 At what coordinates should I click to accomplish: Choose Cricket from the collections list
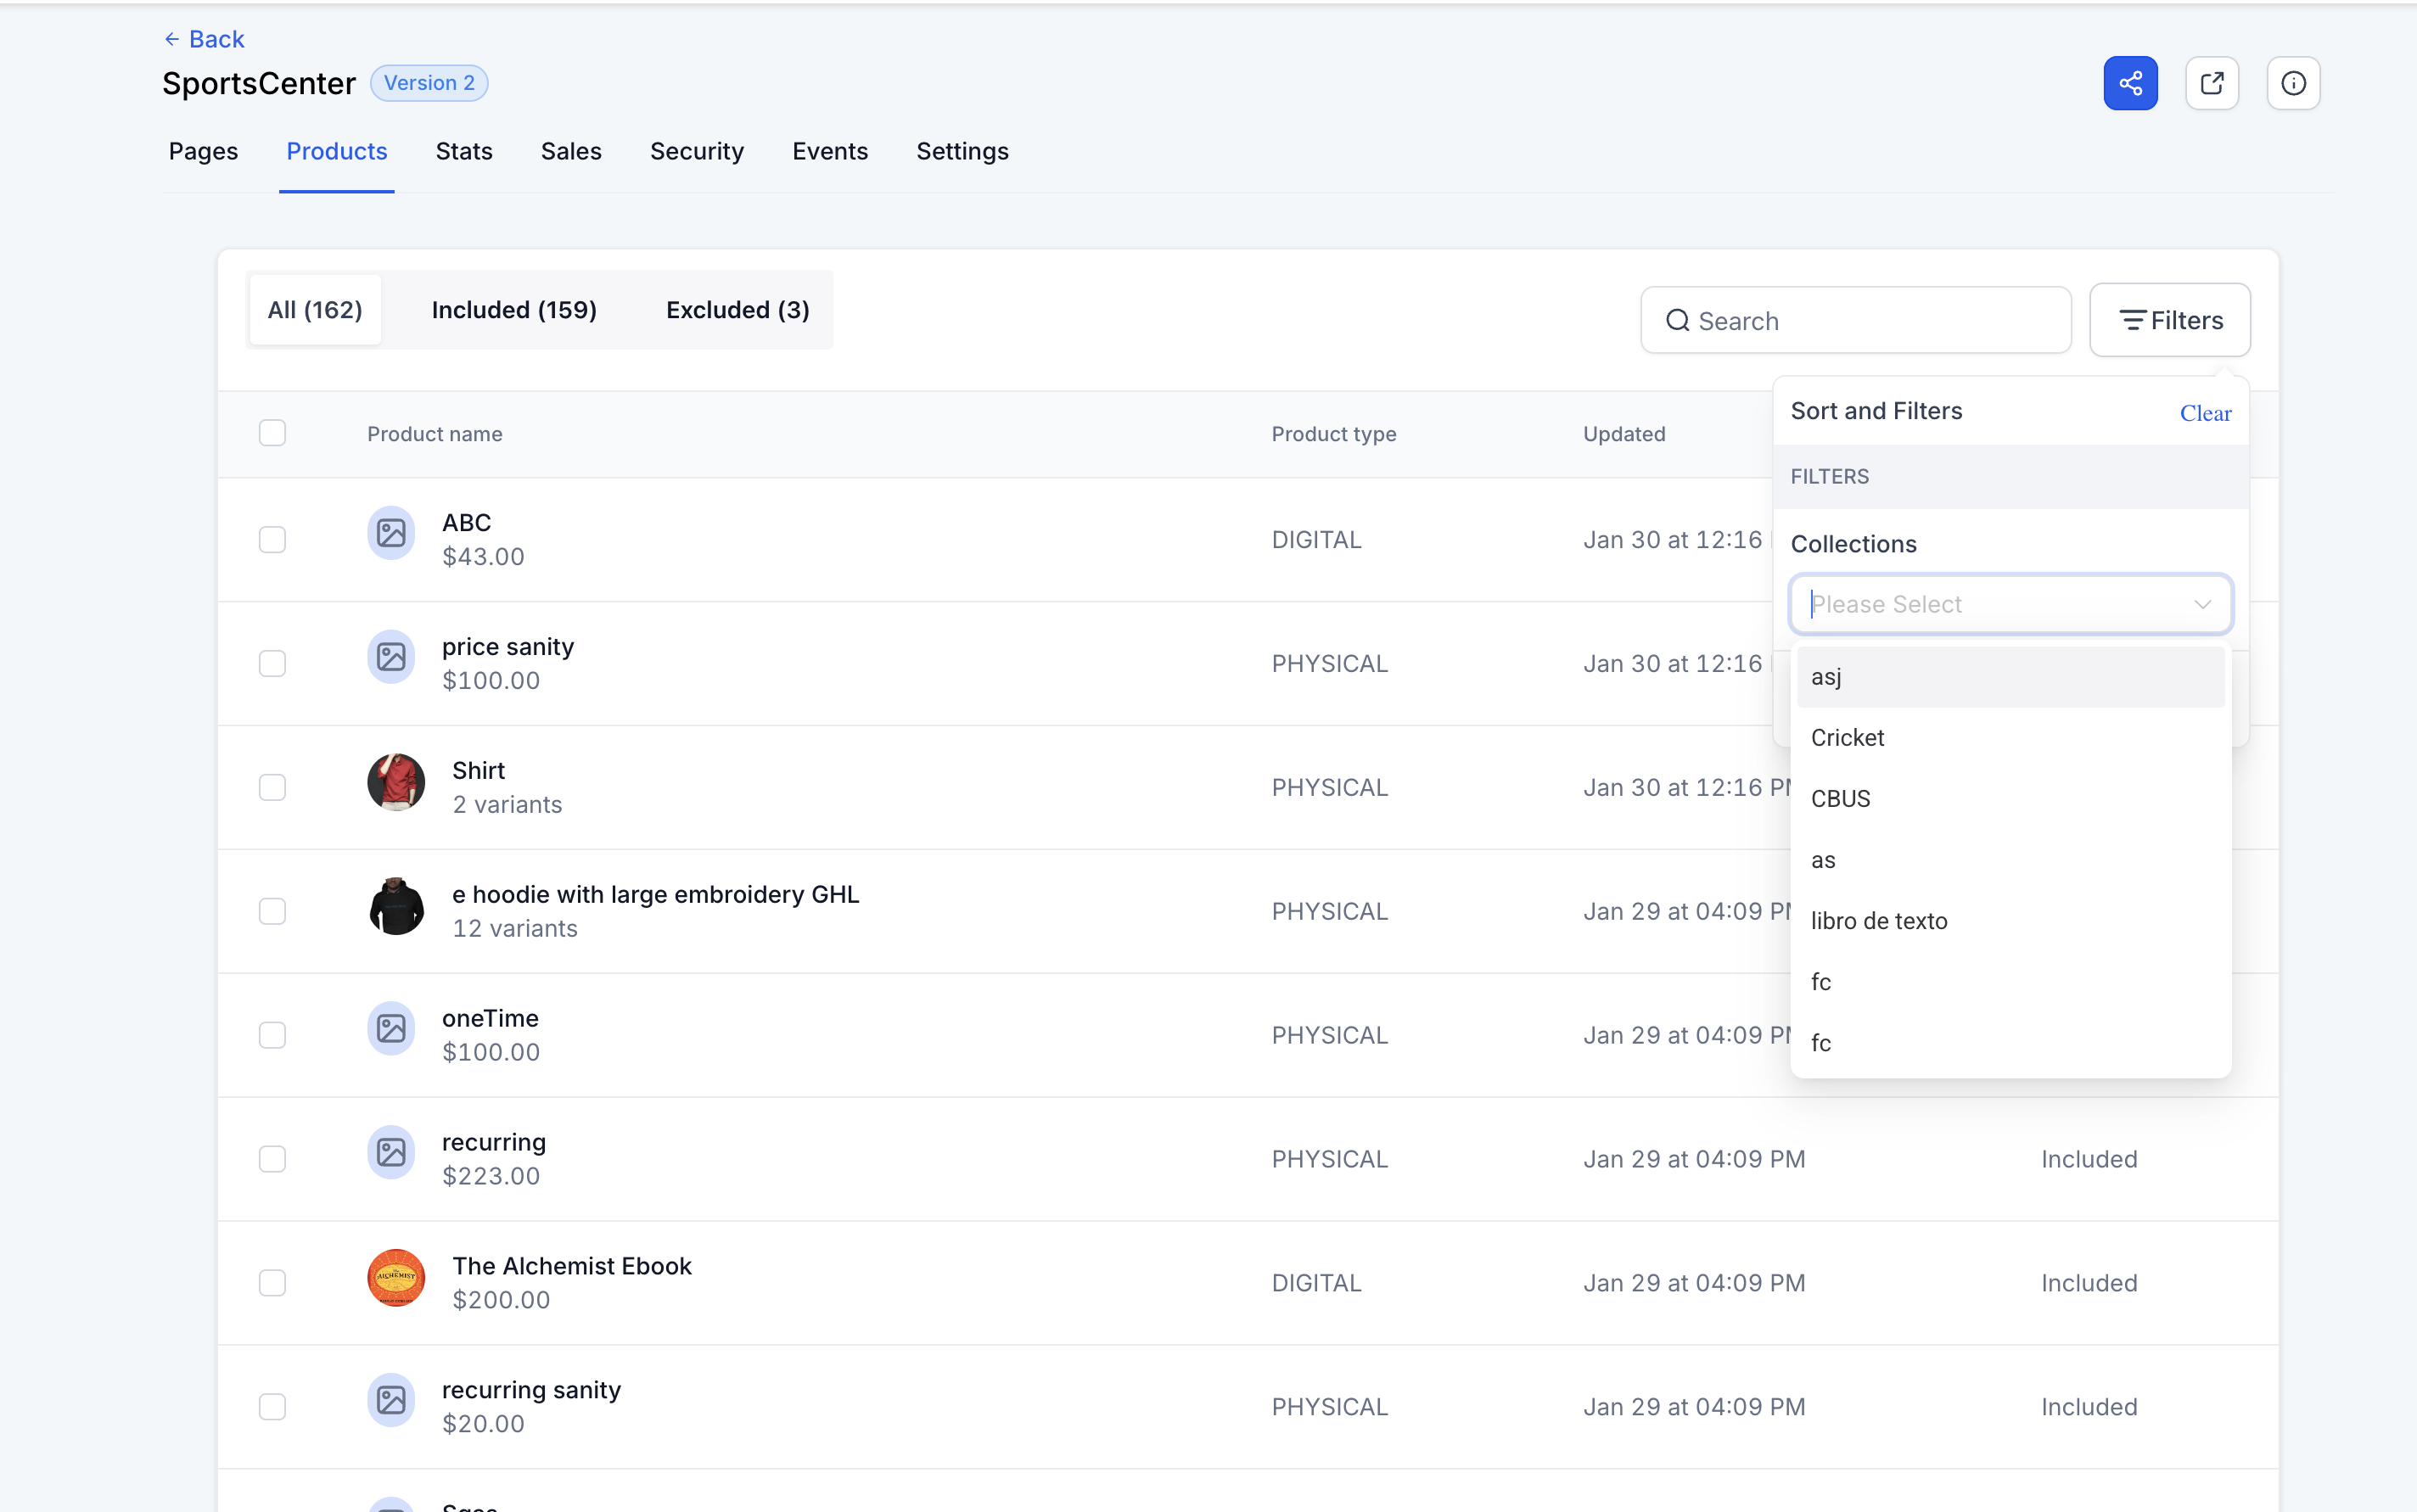click(1847, 738)
